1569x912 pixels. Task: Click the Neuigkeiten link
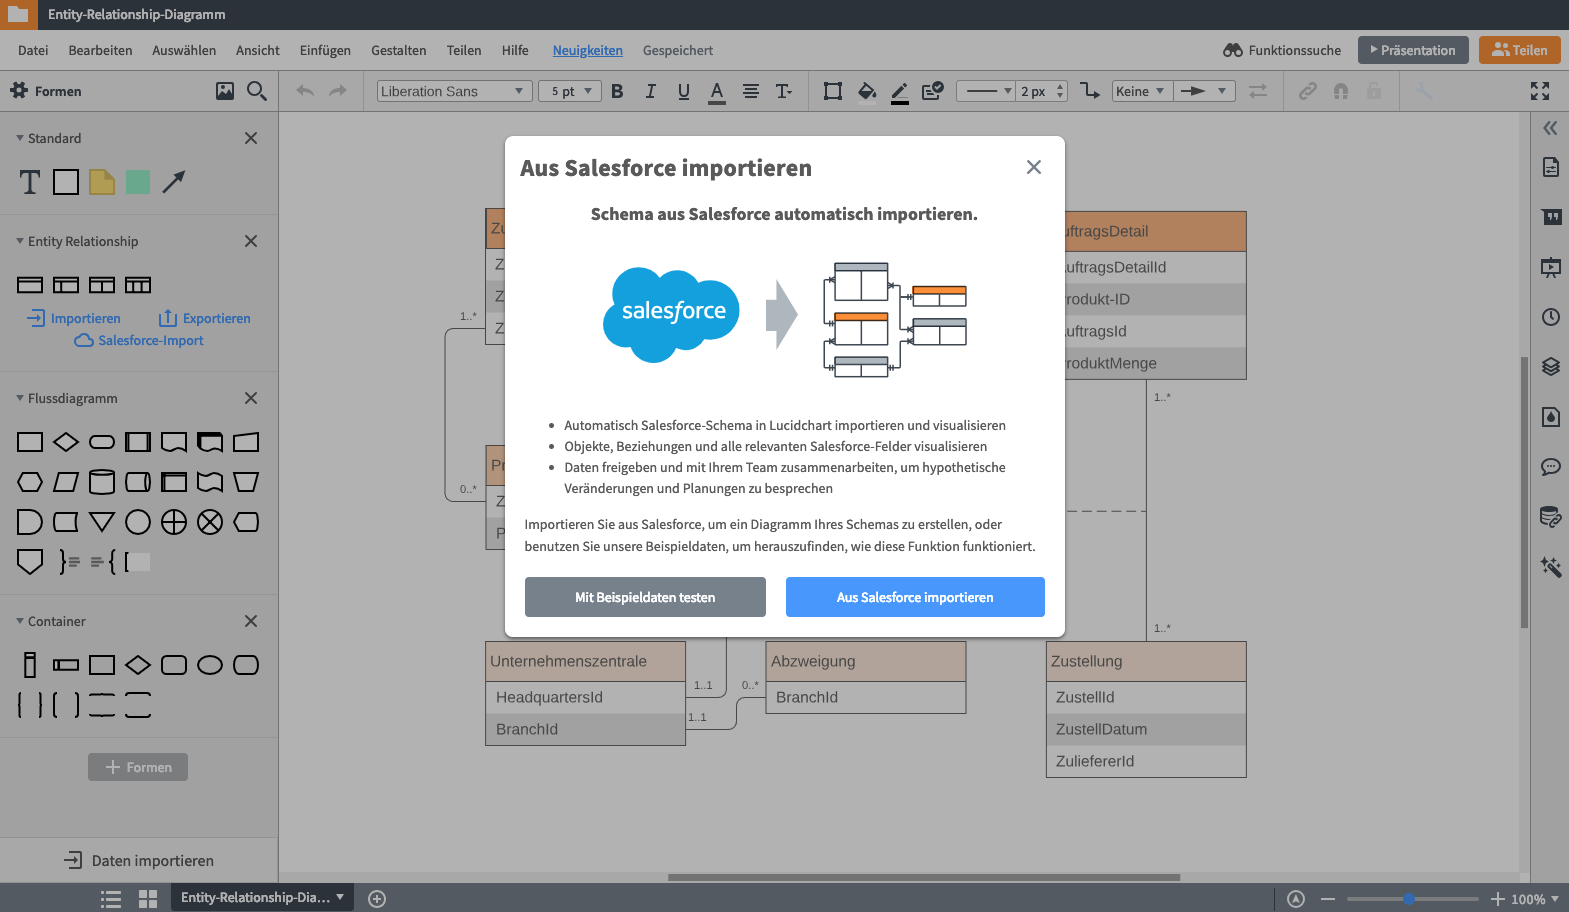click(588, 50)
